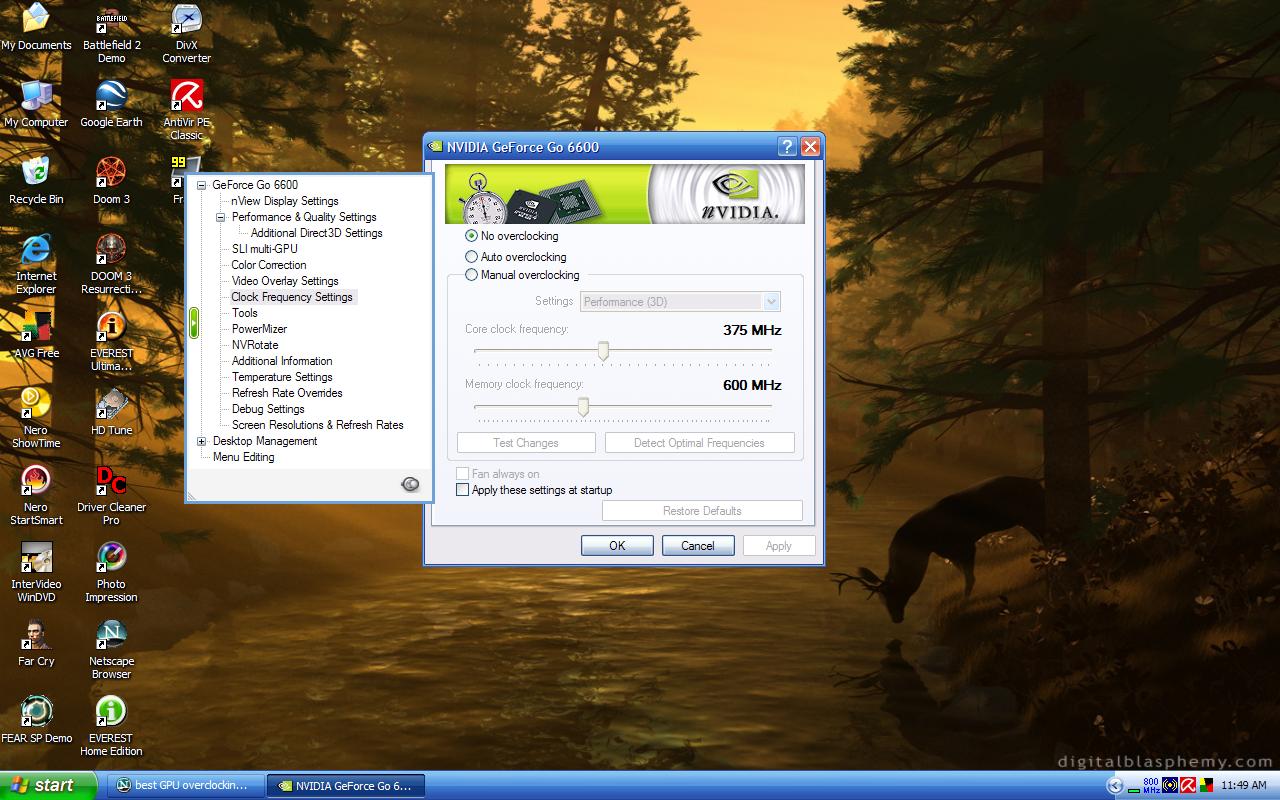This screenshot has height=800, width=1280.
Task: Open Refresh Rate Overrides page
Action: (287, 393)
